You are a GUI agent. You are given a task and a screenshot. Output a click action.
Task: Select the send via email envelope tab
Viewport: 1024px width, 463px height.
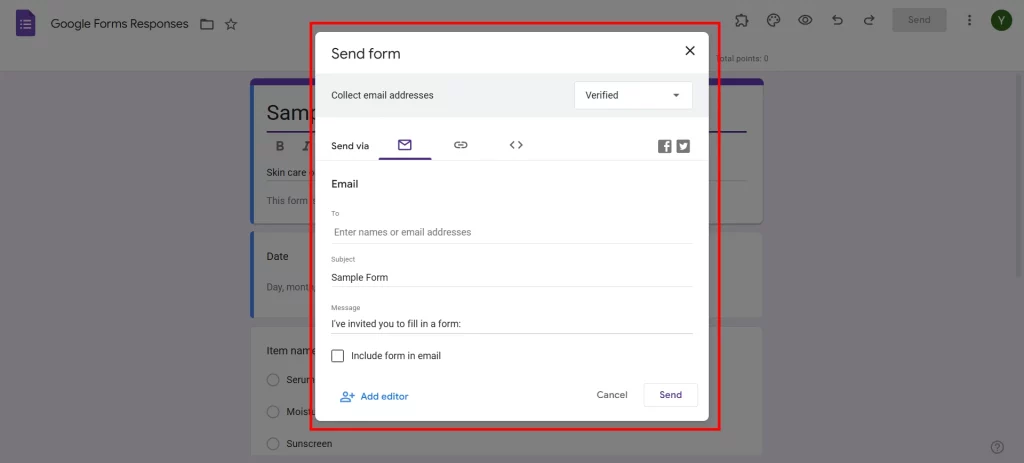coord(405,145)
